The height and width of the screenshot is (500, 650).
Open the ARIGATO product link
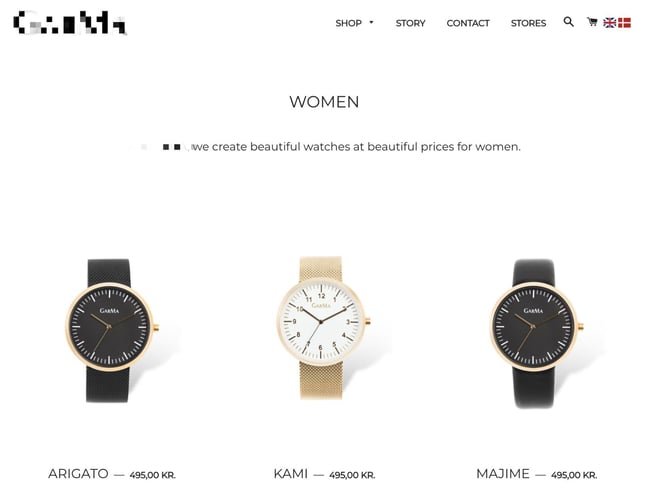78,473
